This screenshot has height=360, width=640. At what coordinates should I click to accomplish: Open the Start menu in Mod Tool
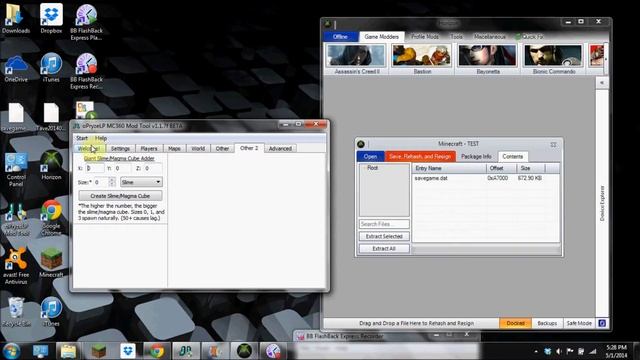tap(82, 138)
